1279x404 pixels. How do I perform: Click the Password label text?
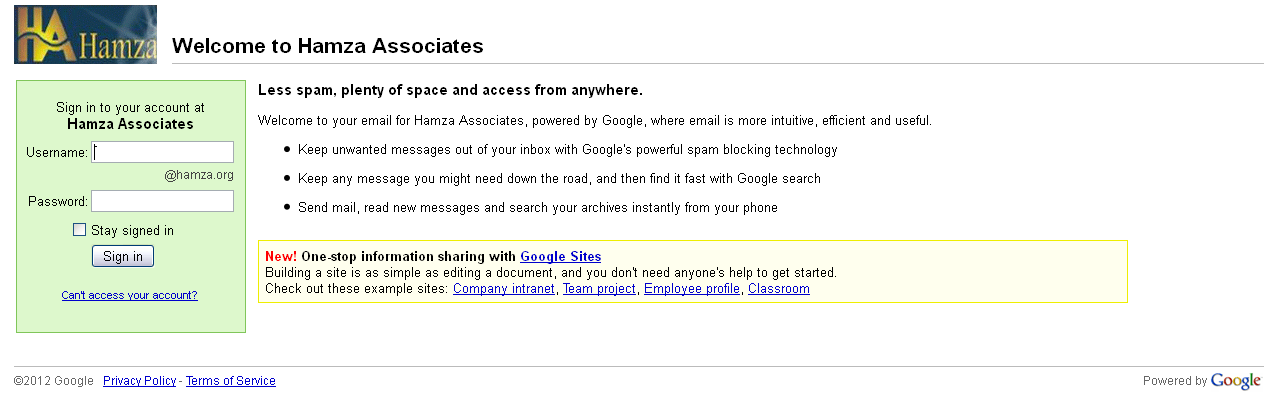point(58,201)
